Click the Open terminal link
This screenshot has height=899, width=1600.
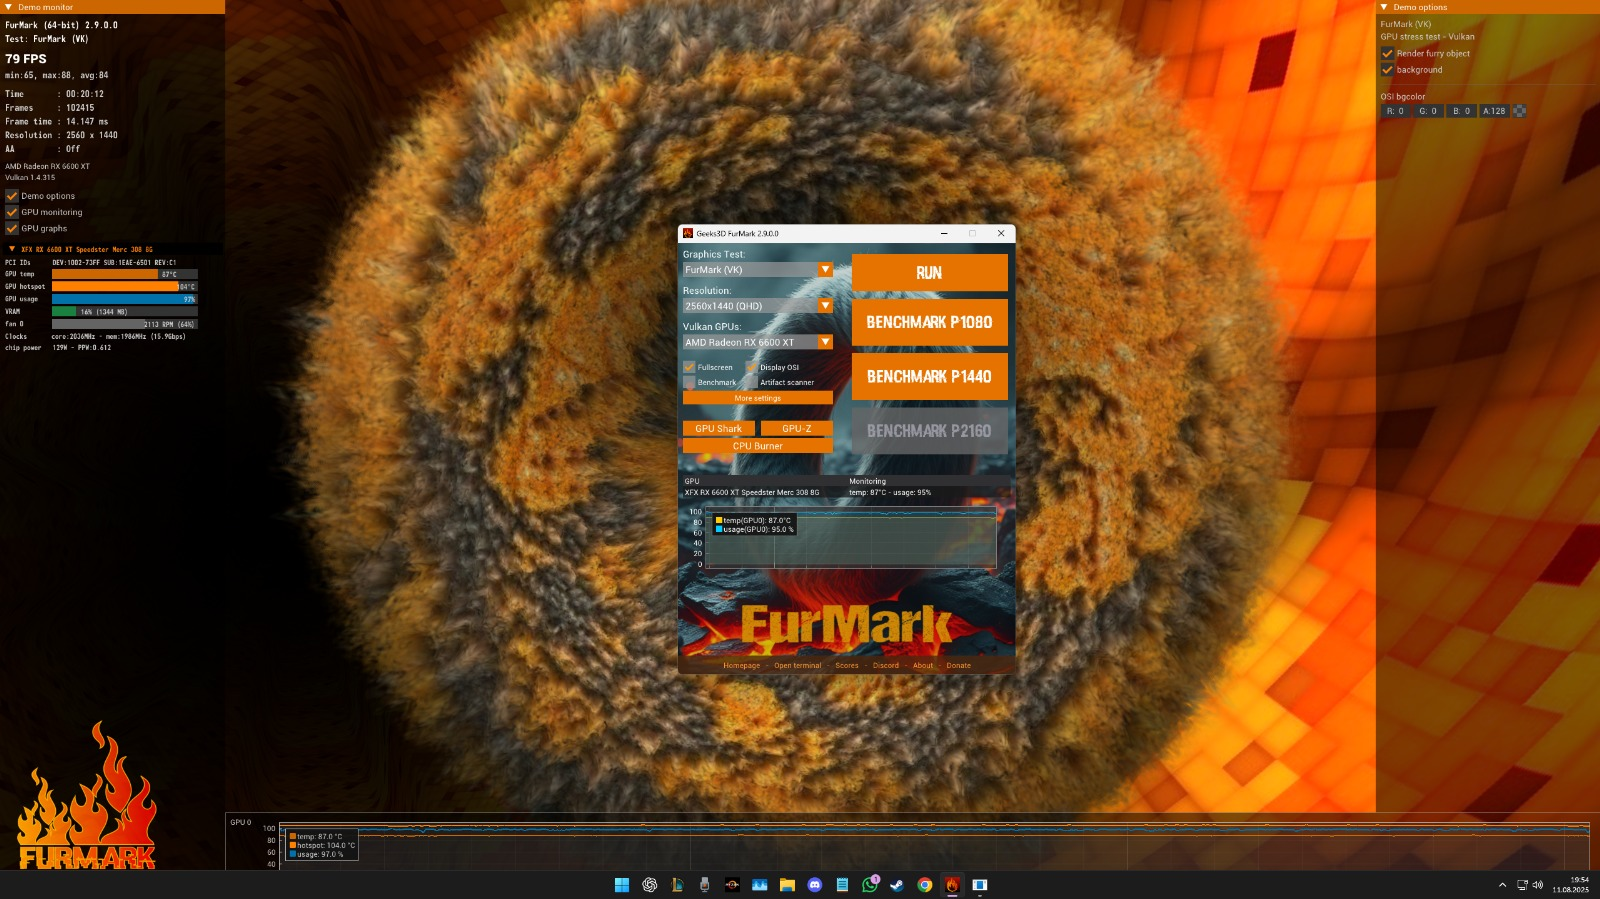tap(797, 666)
